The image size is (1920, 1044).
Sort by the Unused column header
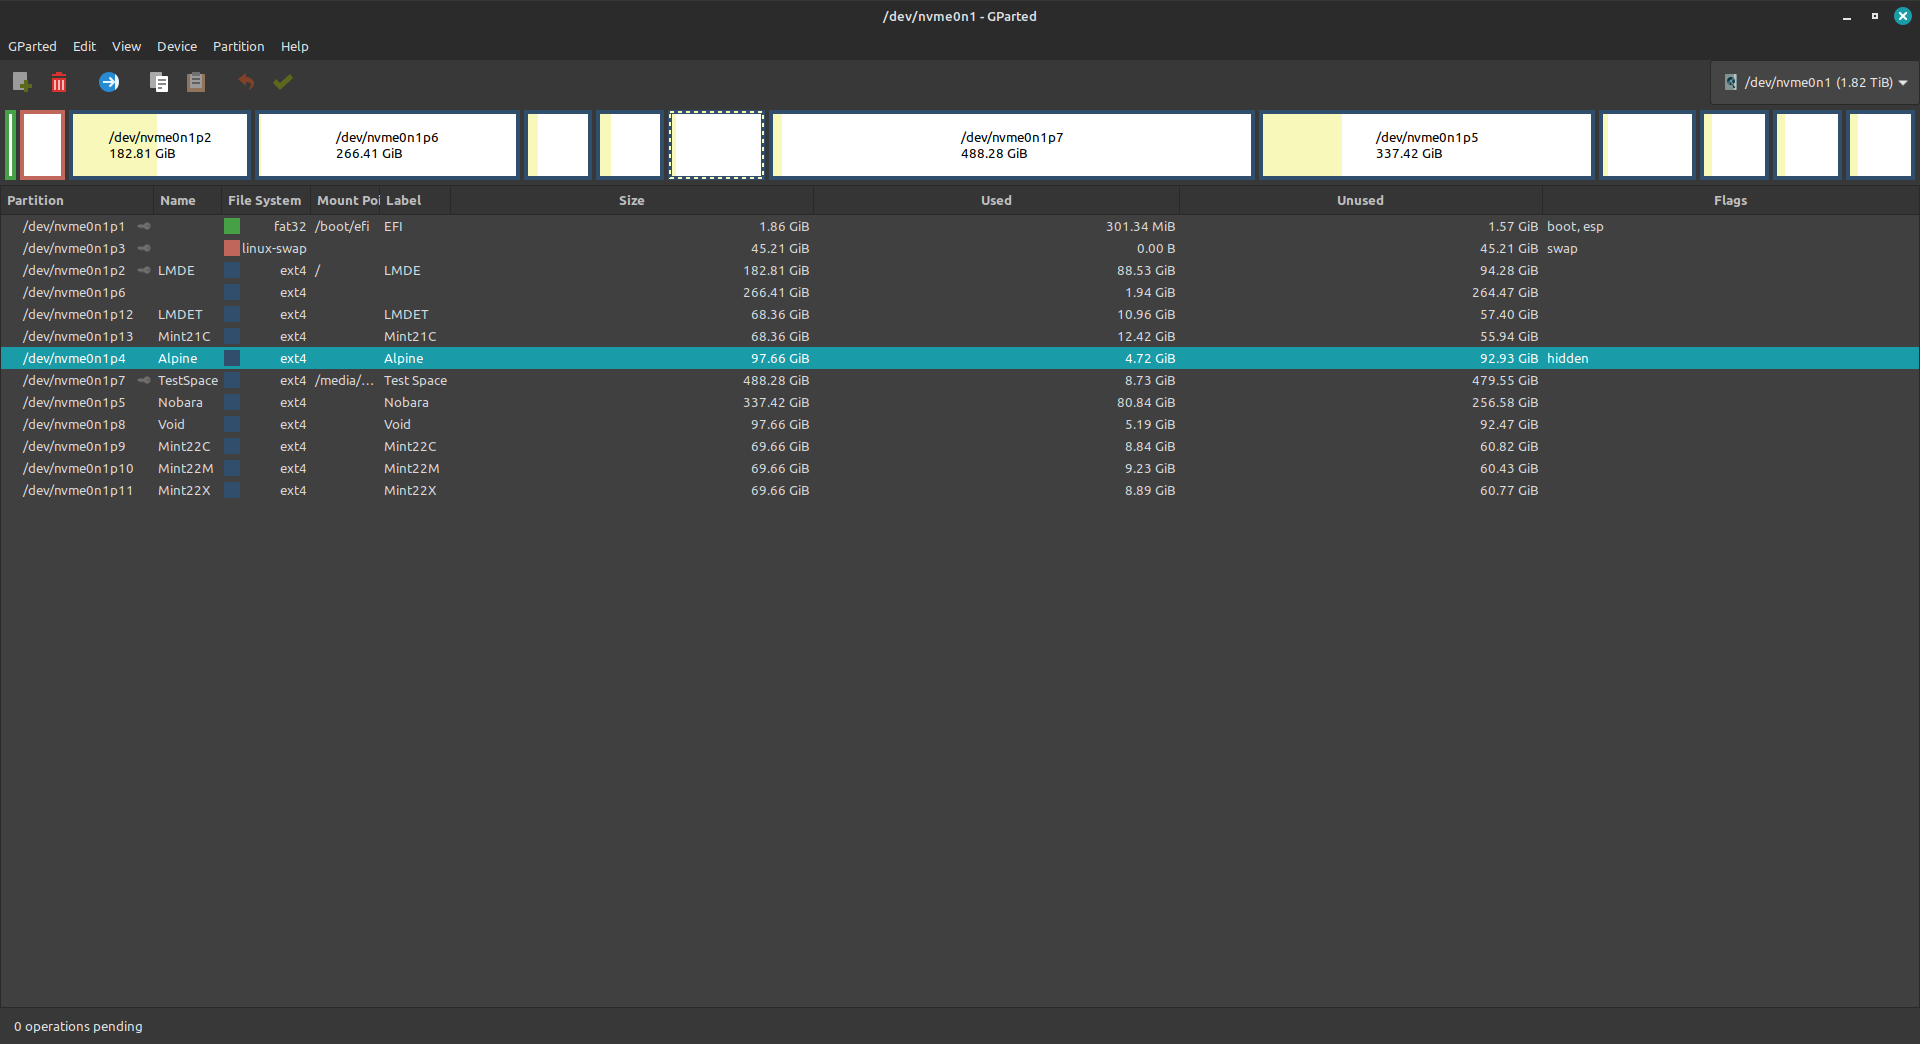(1360, 200)
